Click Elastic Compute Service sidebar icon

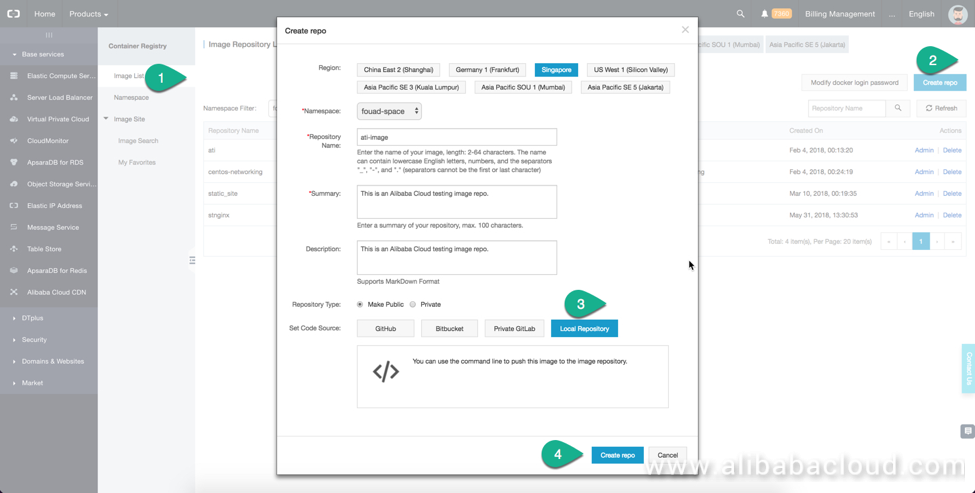(14, 76)
